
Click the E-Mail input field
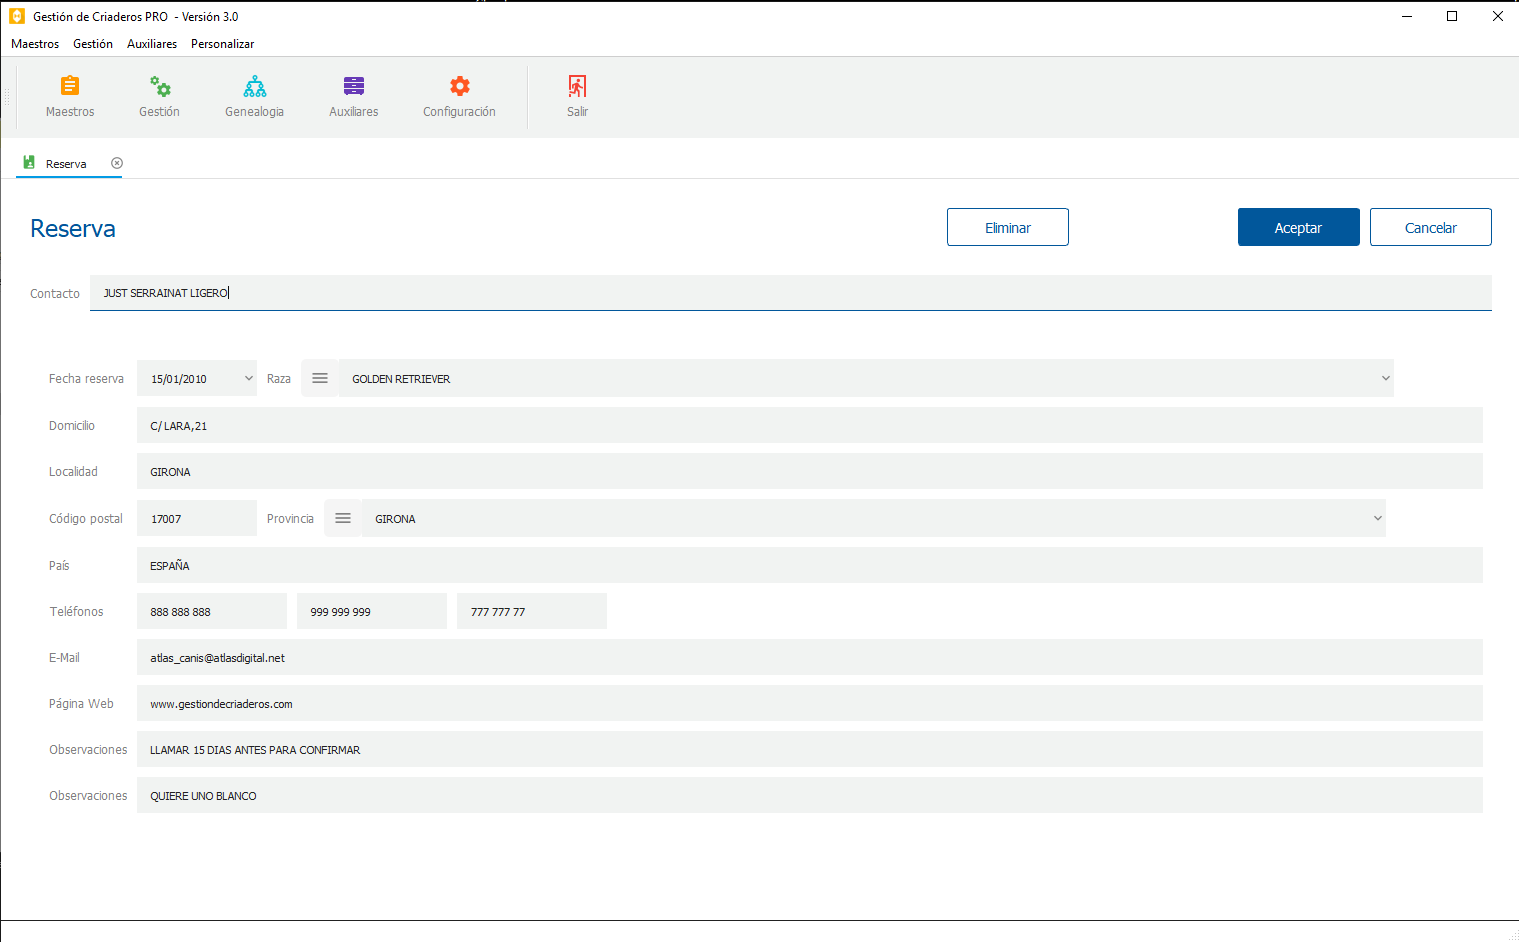(x=809, y=658)
